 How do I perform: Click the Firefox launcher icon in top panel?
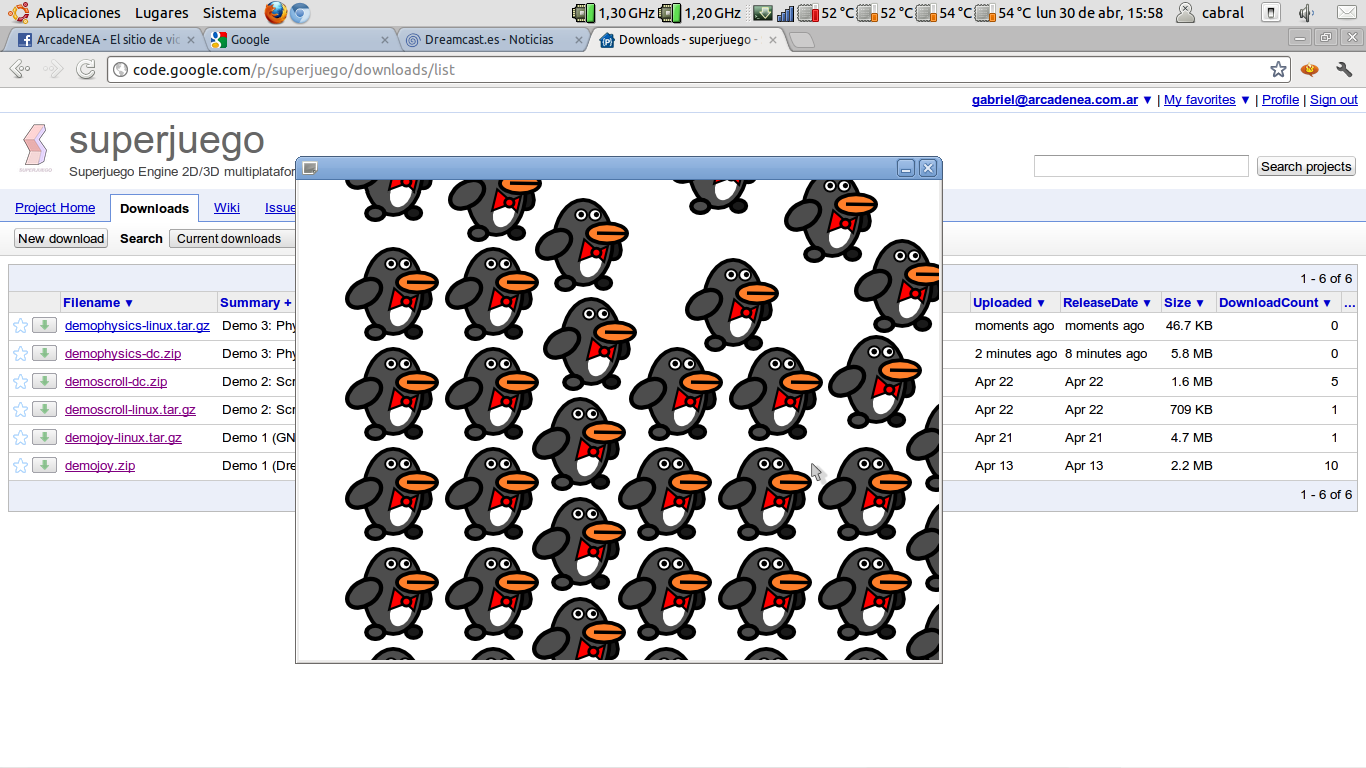(x=276, y=13)
